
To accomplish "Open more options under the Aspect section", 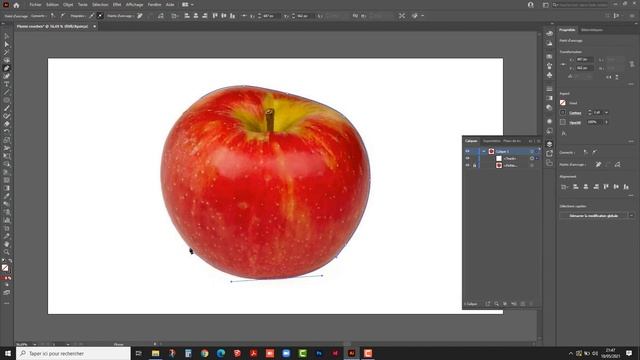I will pyautogui.click(x=631, y=141).
